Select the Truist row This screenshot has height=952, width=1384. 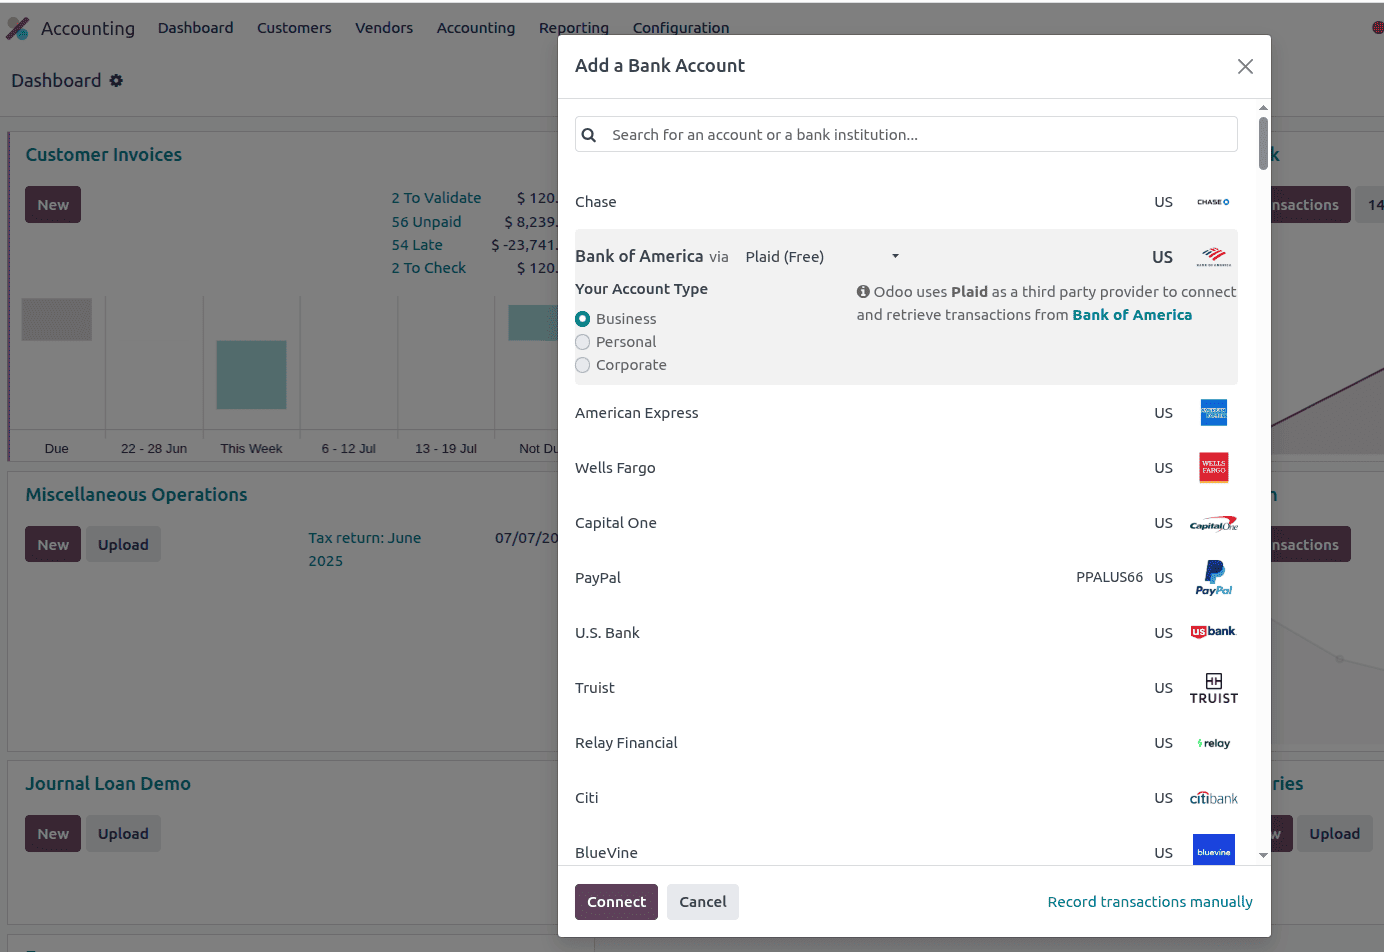click(x=906, y=688)
